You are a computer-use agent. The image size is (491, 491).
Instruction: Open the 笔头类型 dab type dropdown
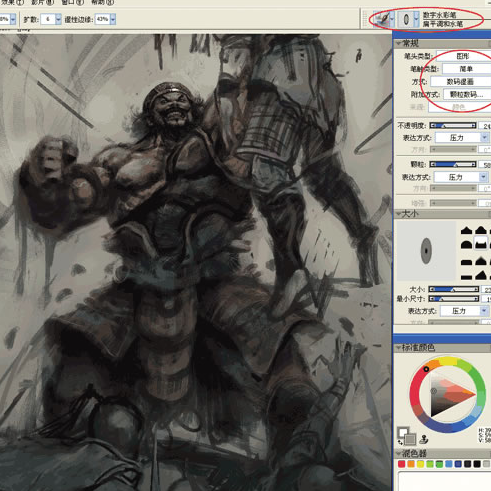464,56
